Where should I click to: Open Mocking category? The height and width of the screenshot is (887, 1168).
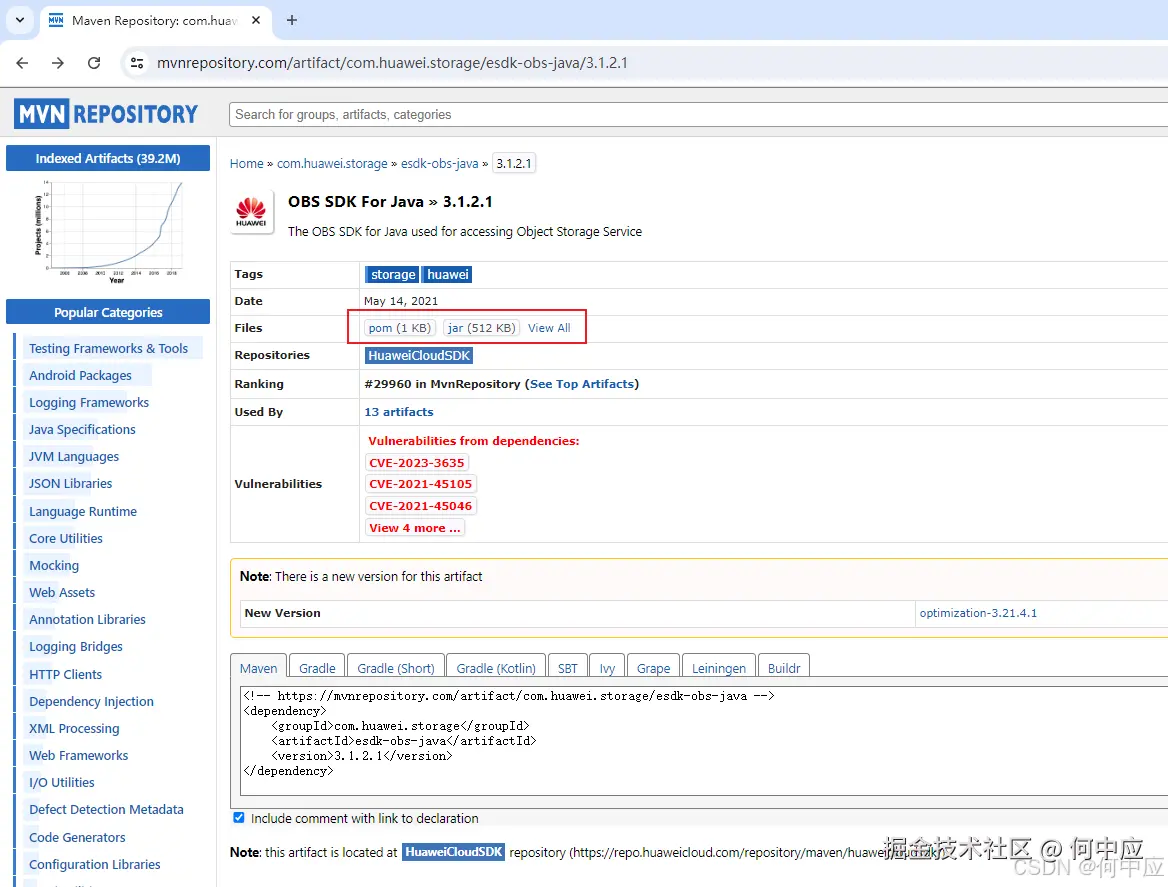point(54,565)
